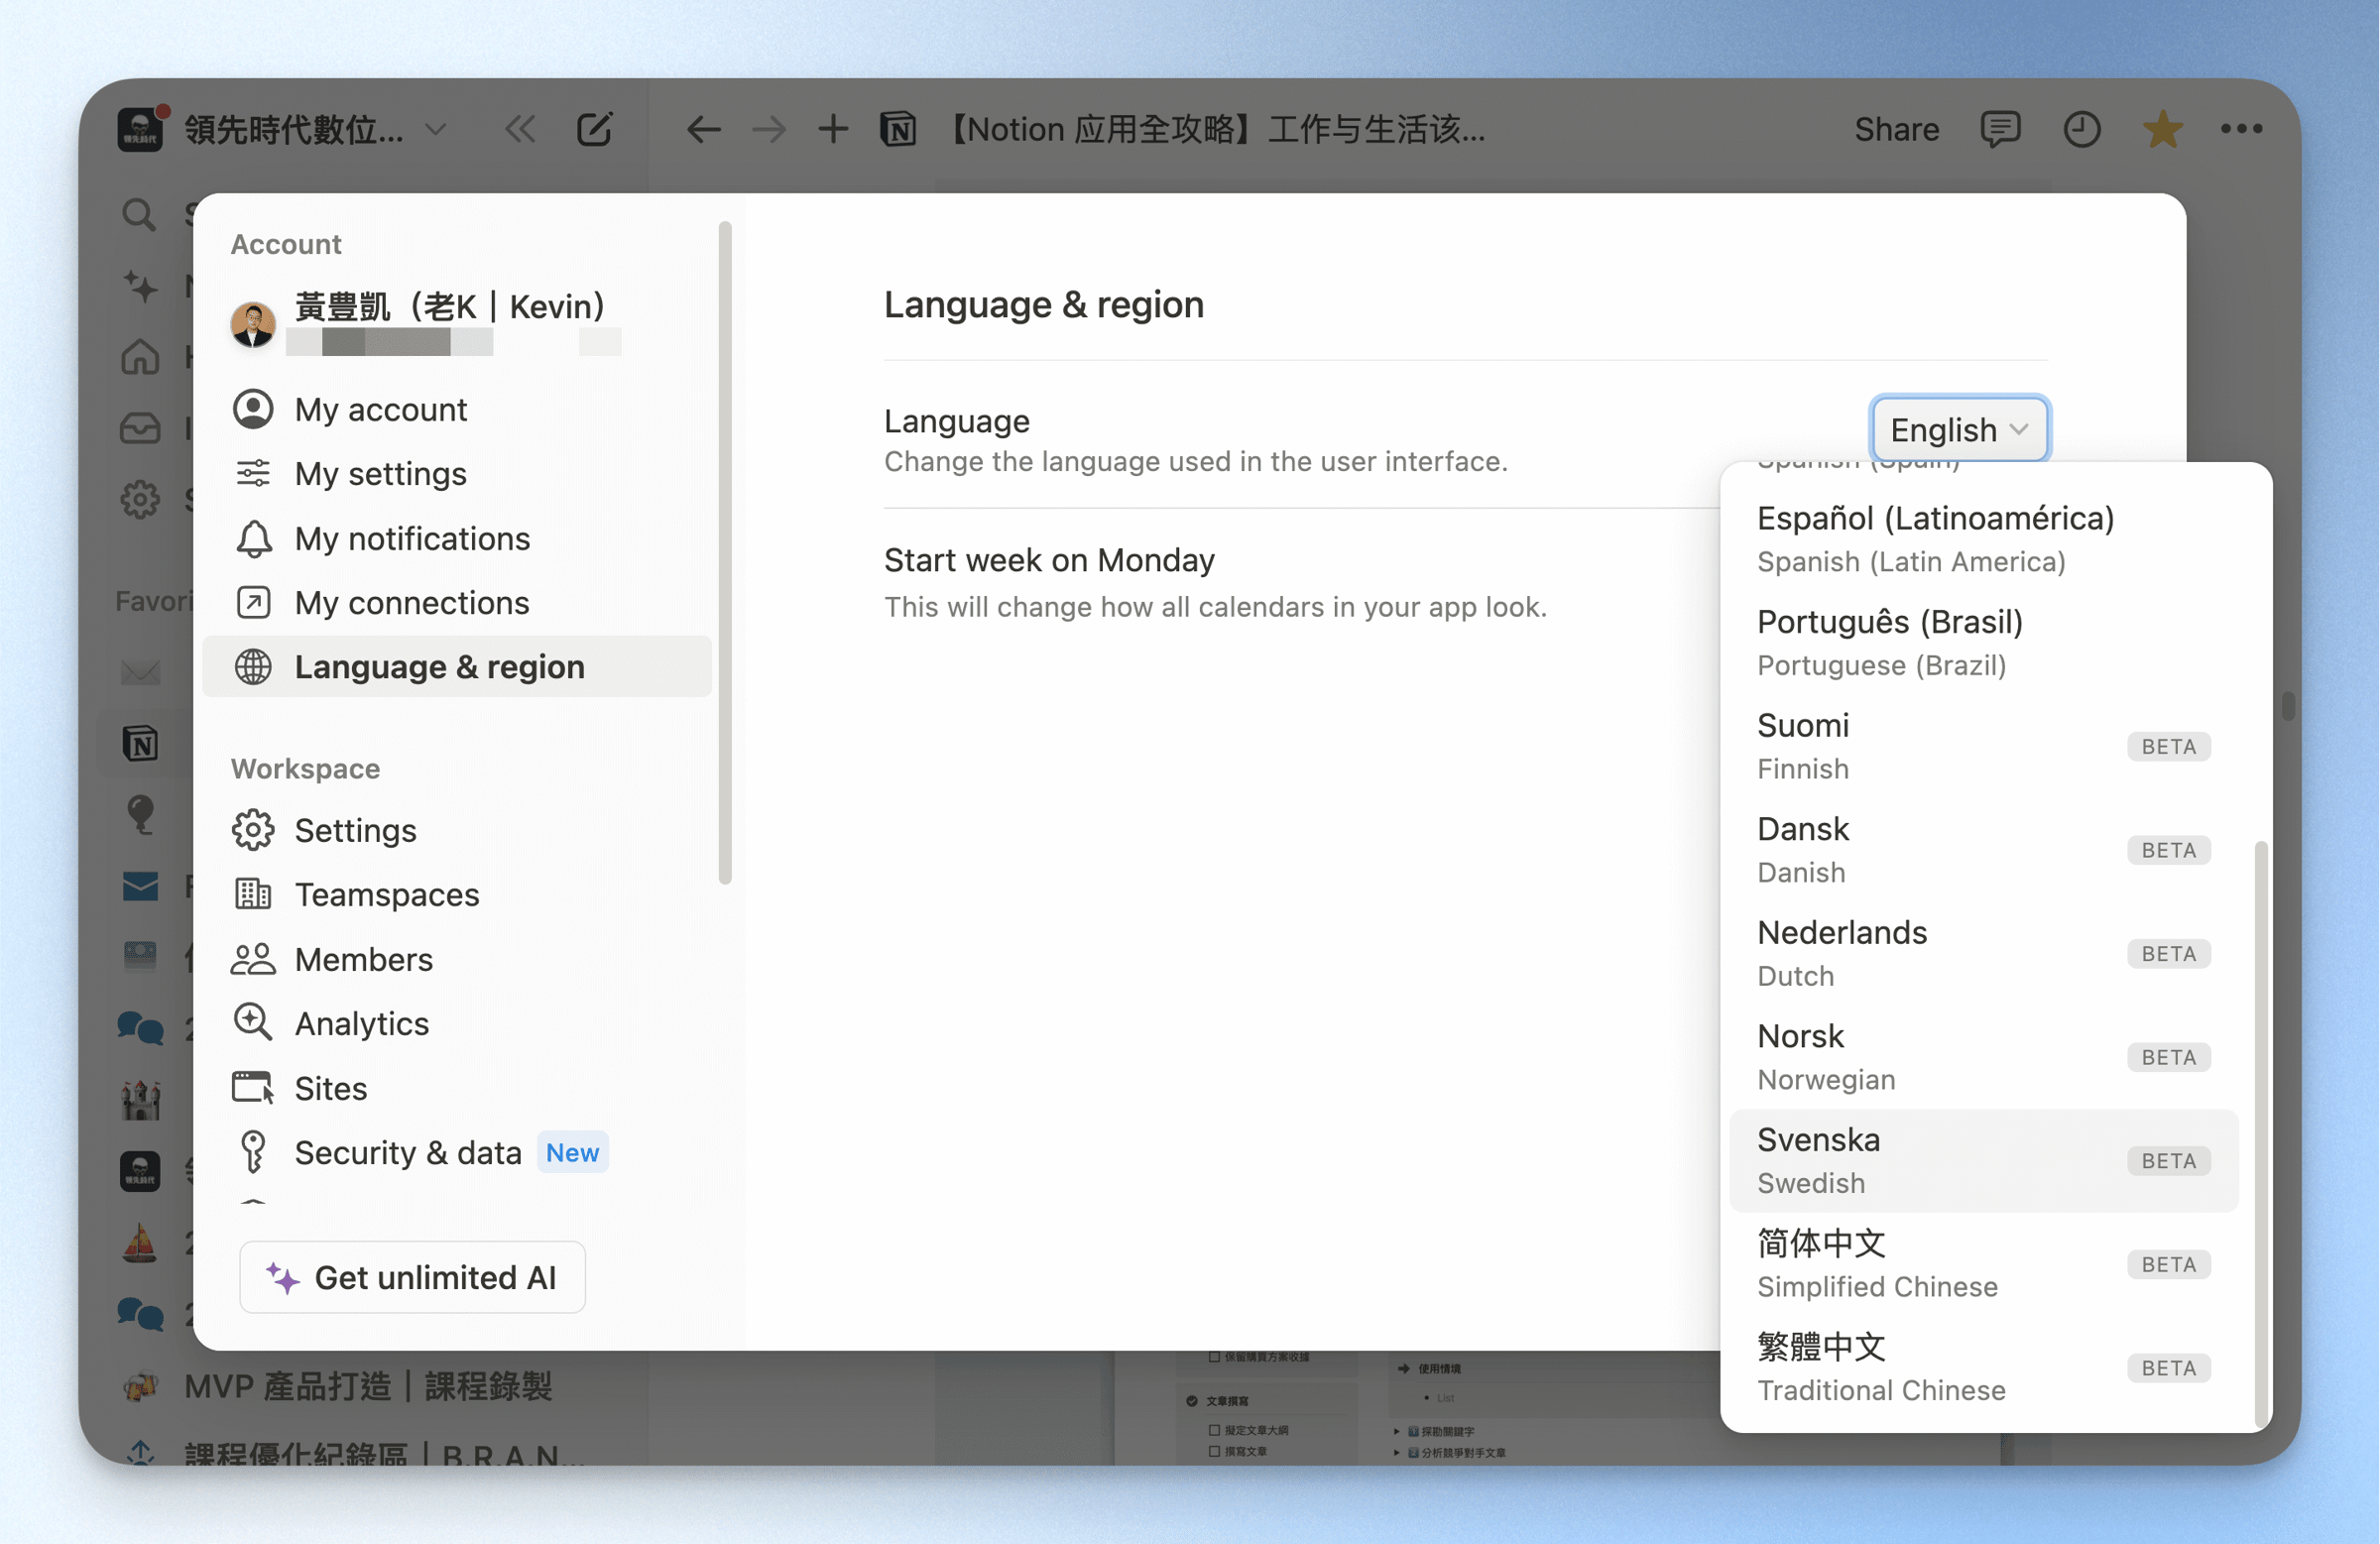Open comments speech bubble icon
The height and width of the screenshot is (1544, 2380).
pos(2000,129)
